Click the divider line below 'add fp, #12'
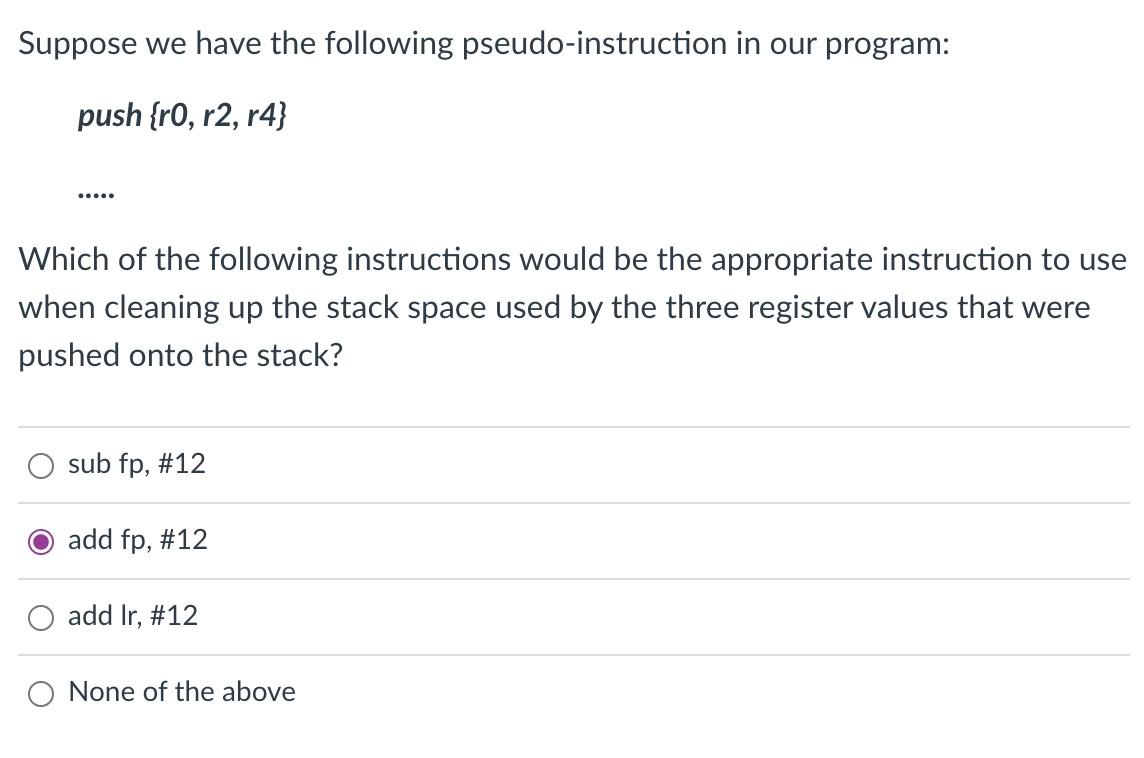Screen dimensions: 1144x758 coord(572,578)
